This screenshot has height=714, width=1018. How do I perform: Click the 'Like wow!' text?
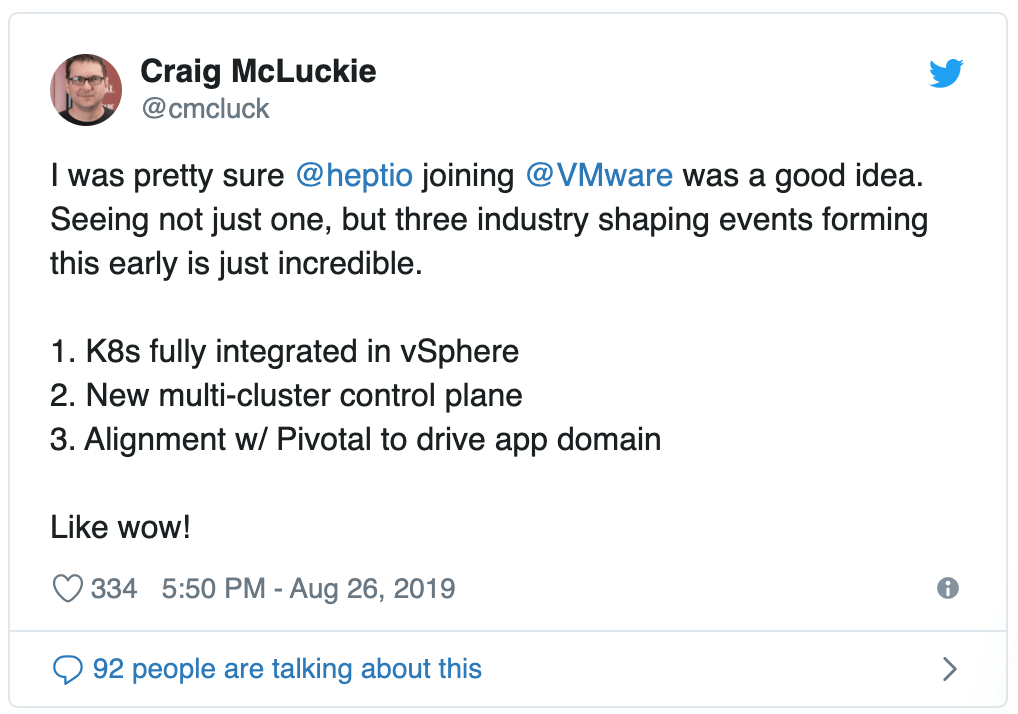tap(121, 527)
